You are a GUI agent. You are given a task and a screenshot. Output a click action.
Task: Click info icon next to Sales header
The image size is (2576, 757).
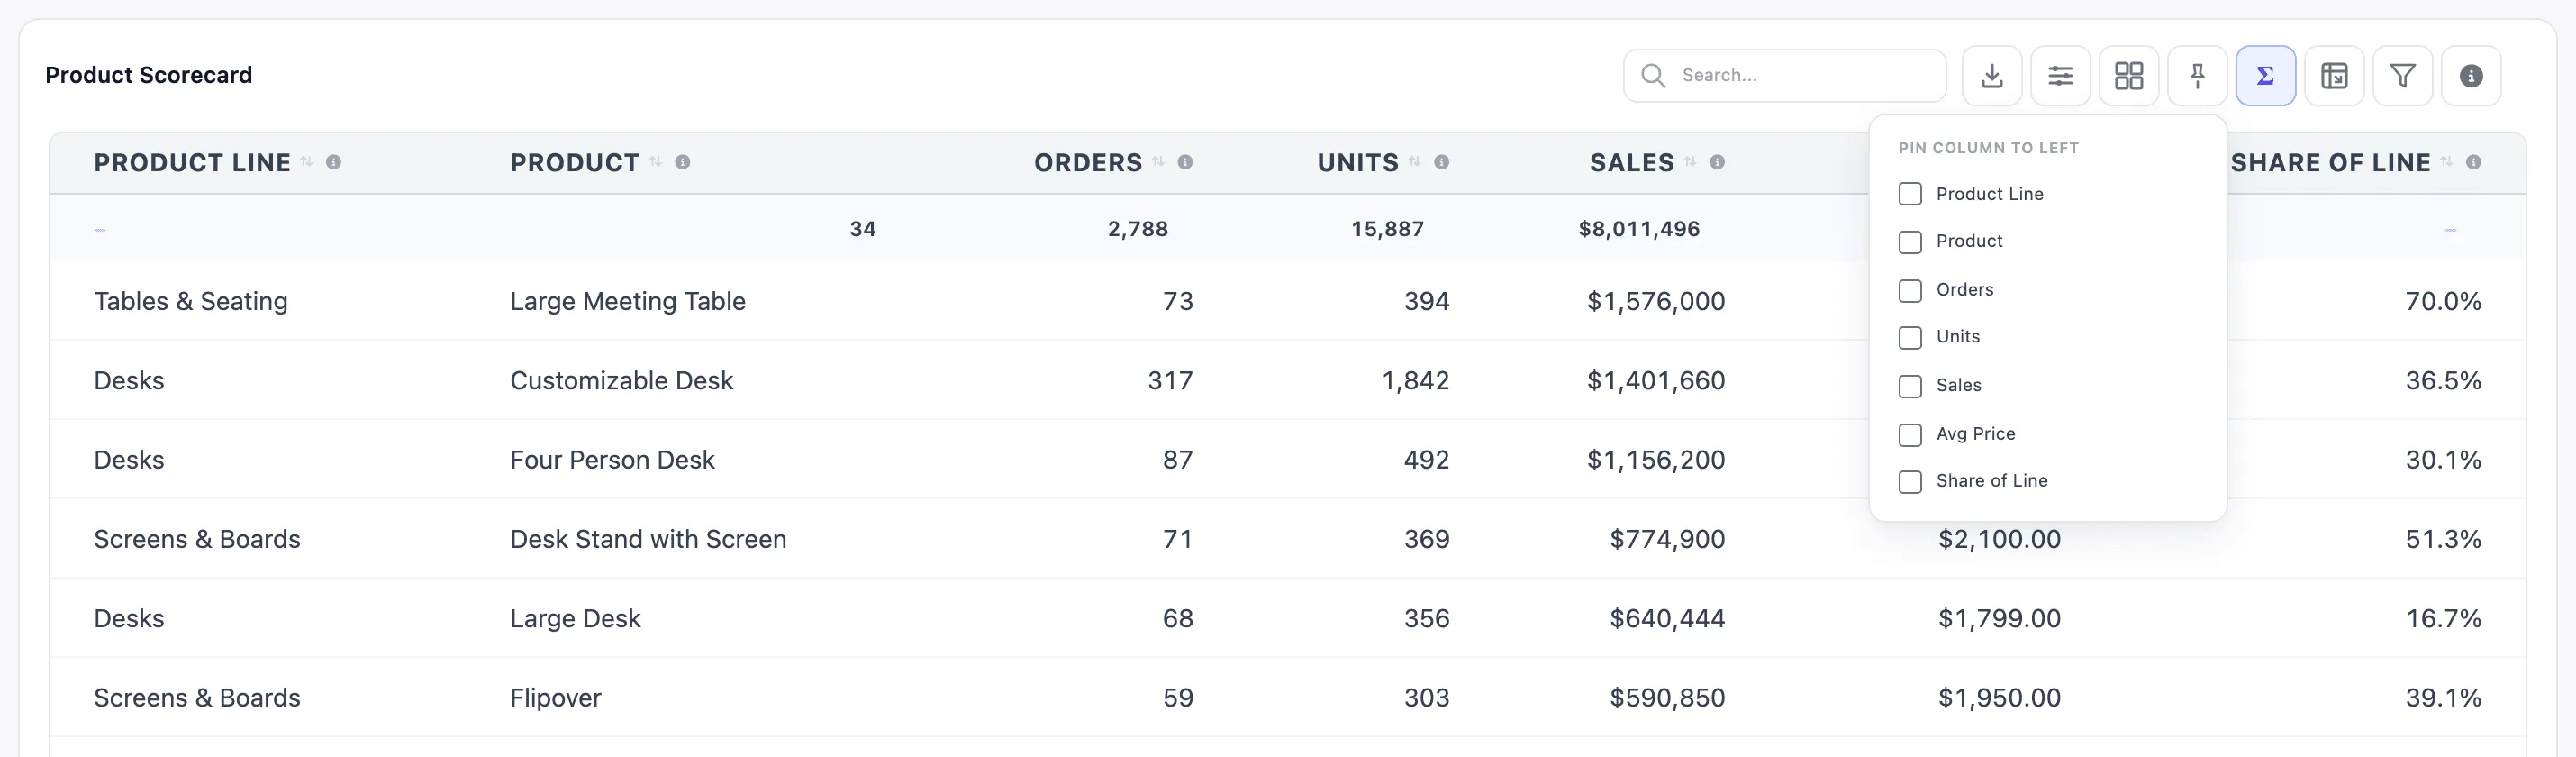click(1717, 162)
